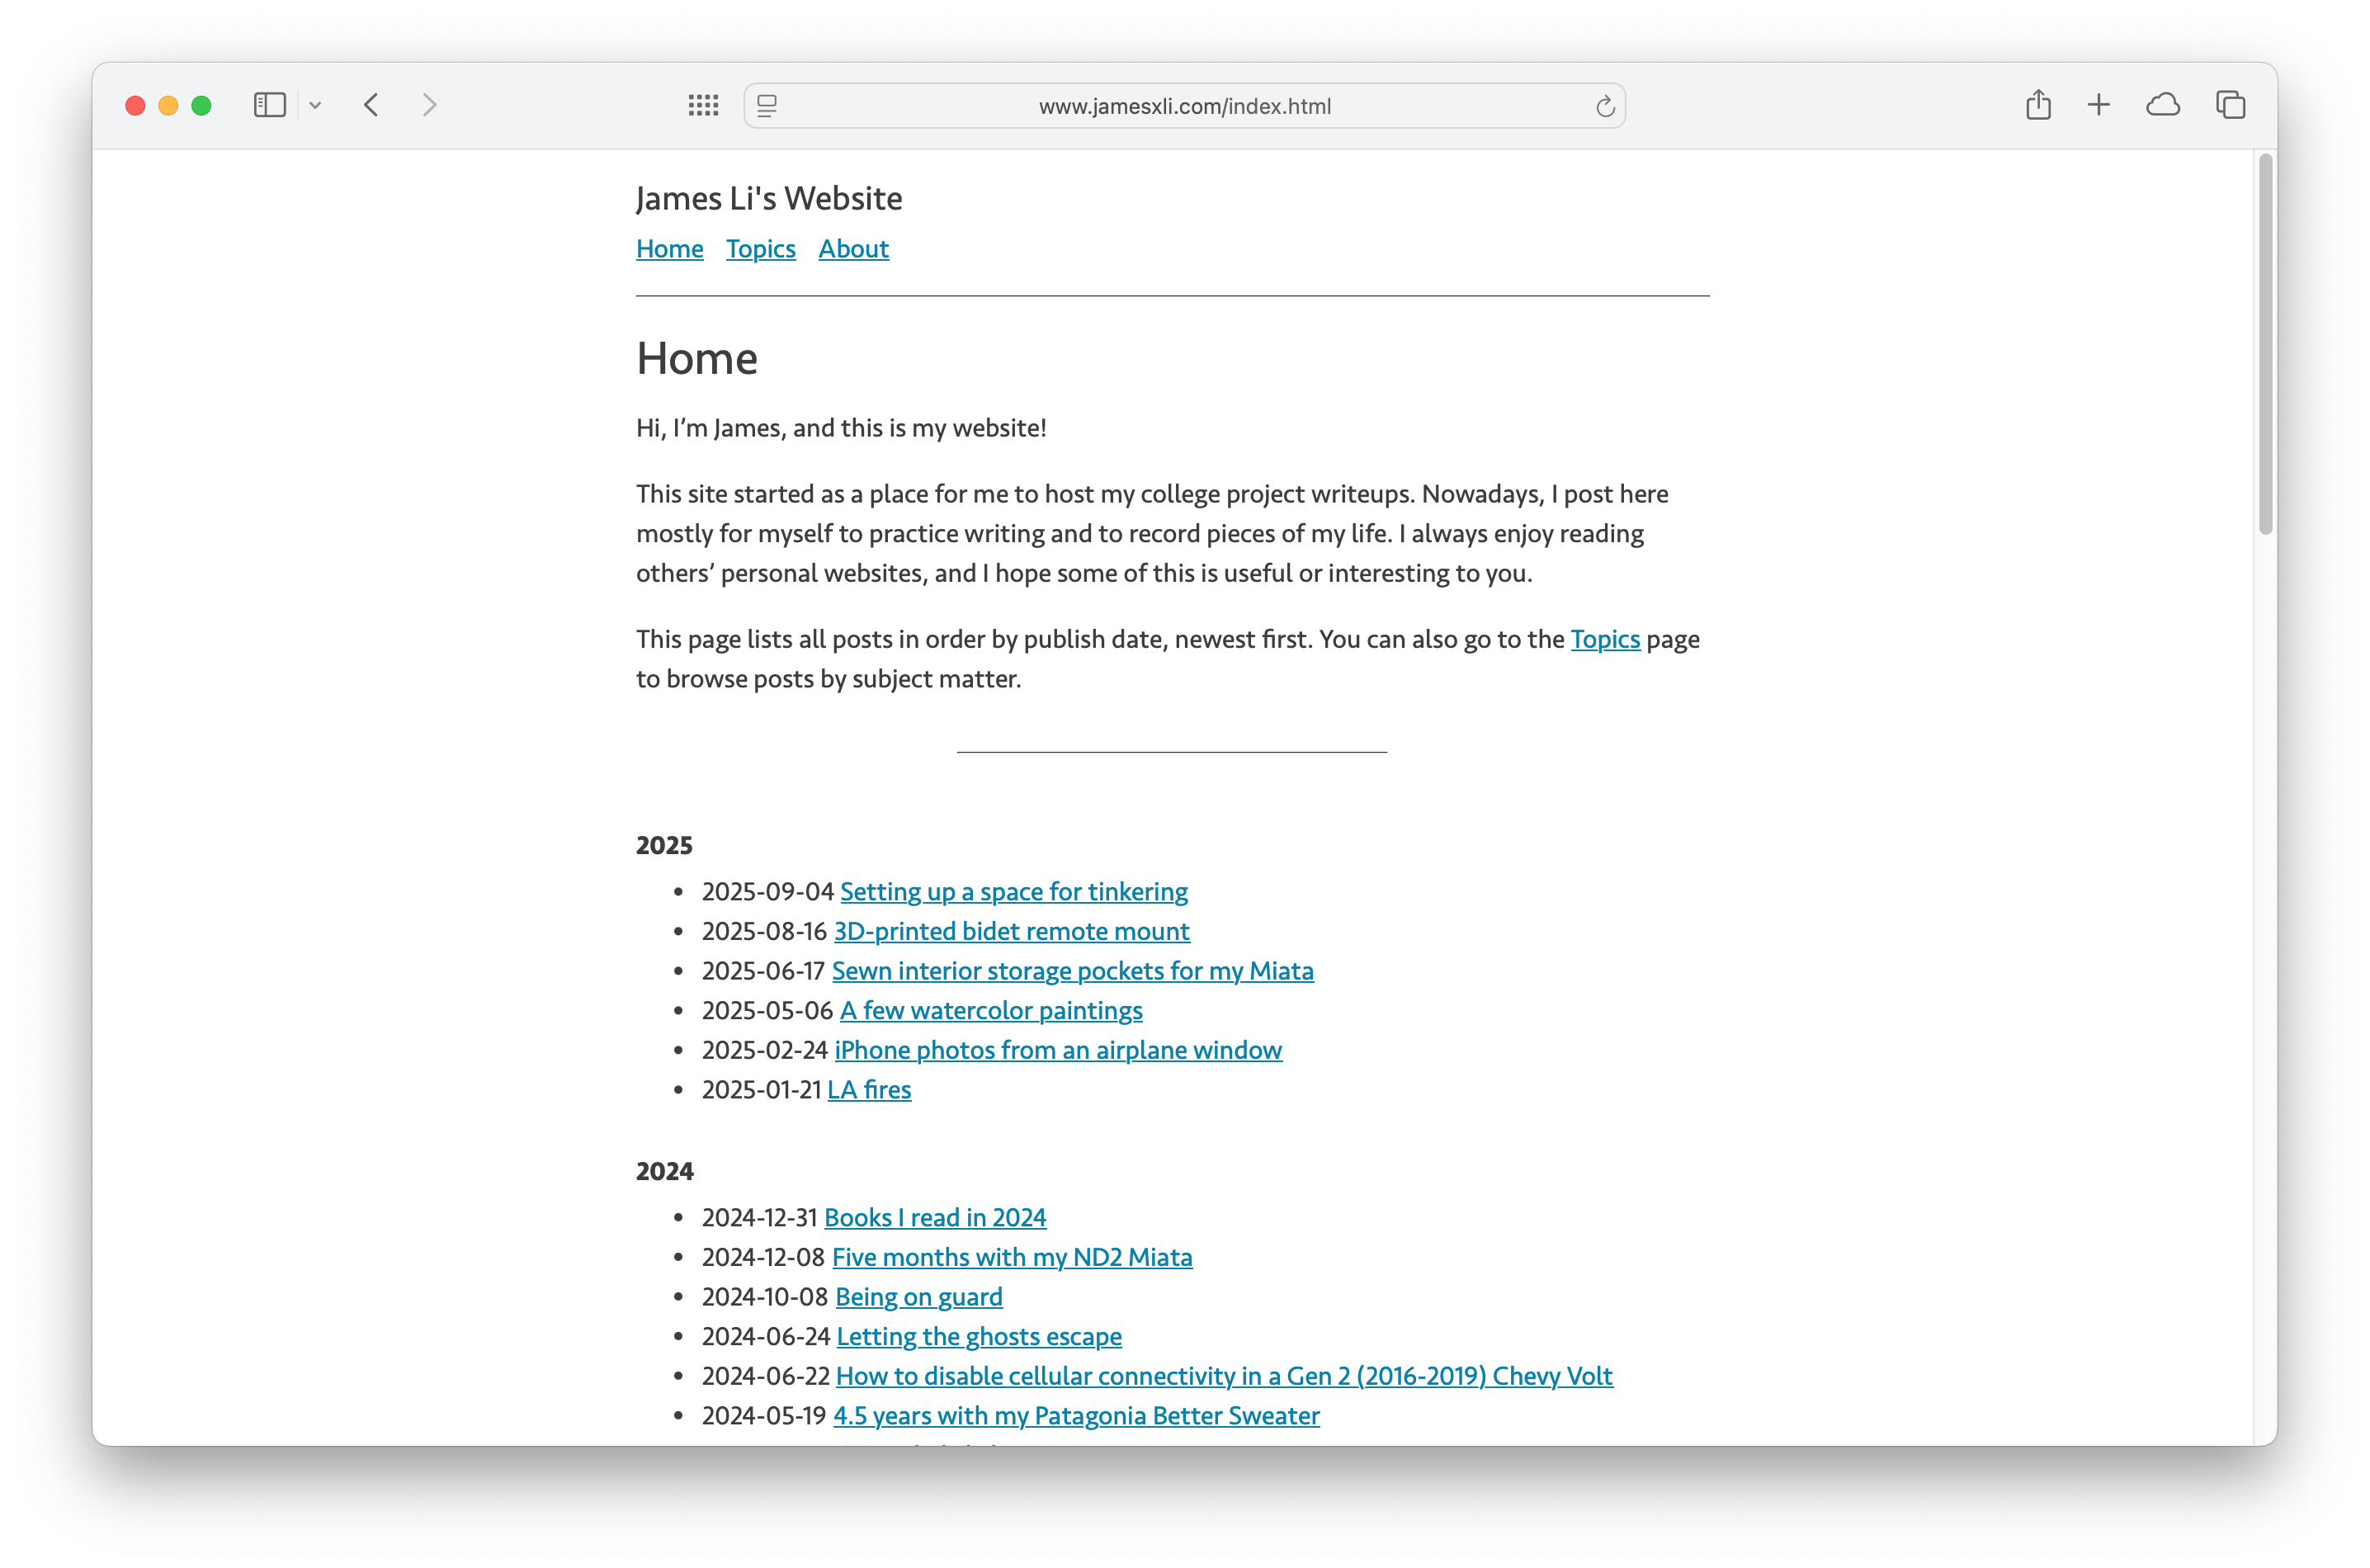Minimize the Safari window
This screenshot has width=2370, height=1568.
(169, 105)
